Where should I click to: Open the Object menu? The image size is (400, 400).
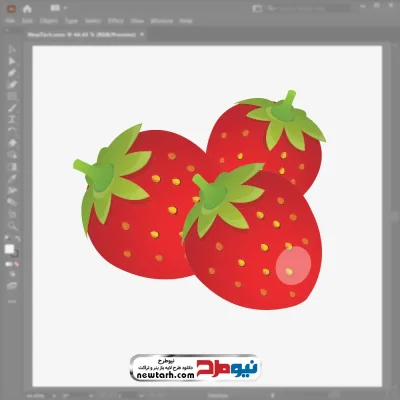point(49,21)
